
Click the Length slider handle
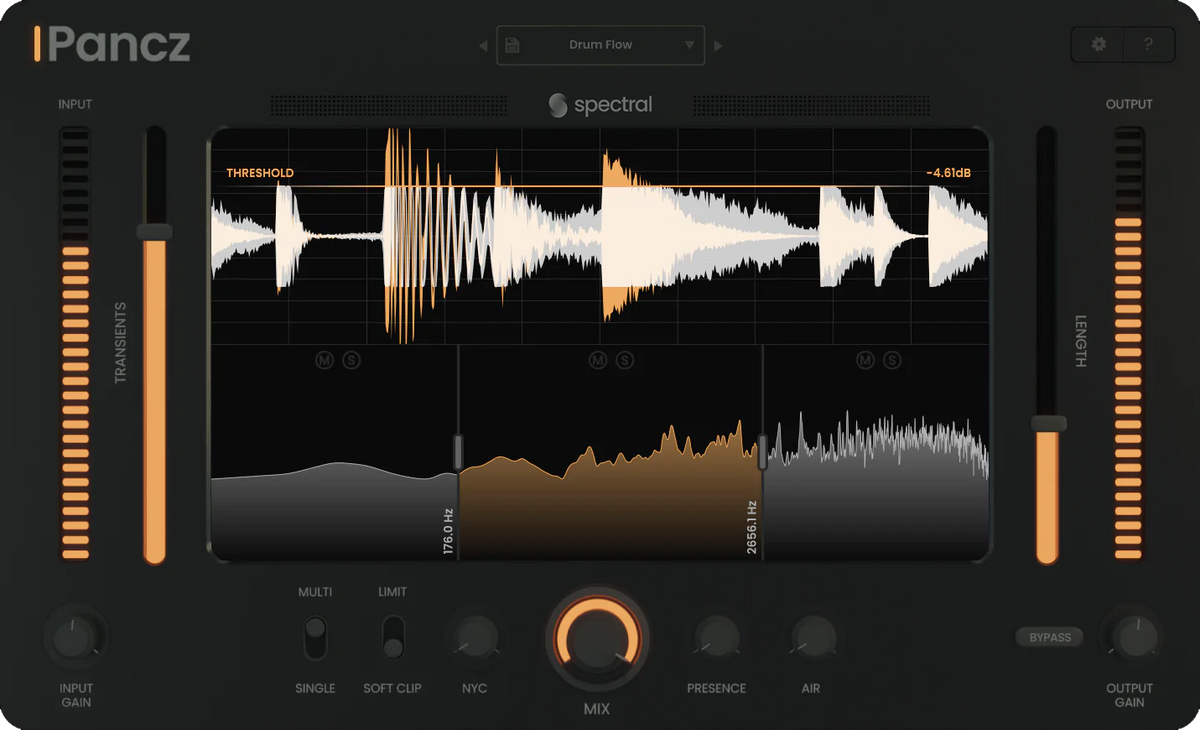[x=1048, y=424]
